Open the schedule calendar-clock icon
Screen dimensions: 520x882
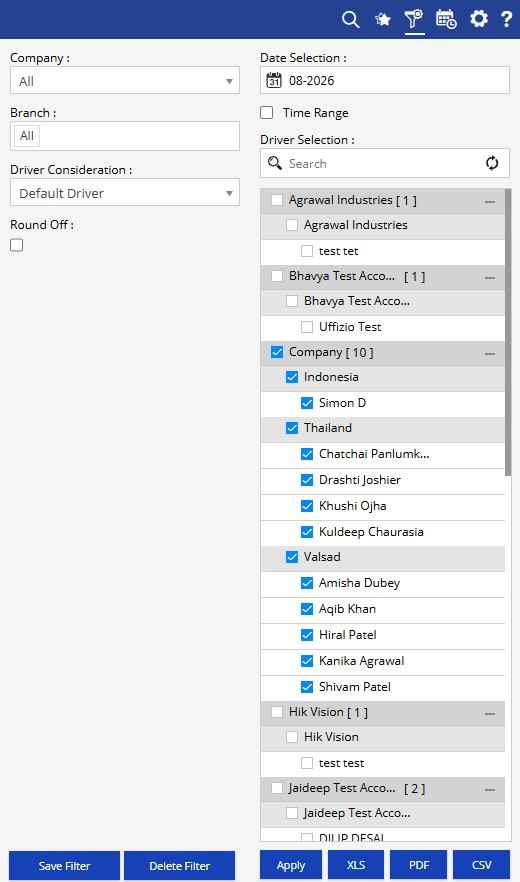(x=446, y=19)
